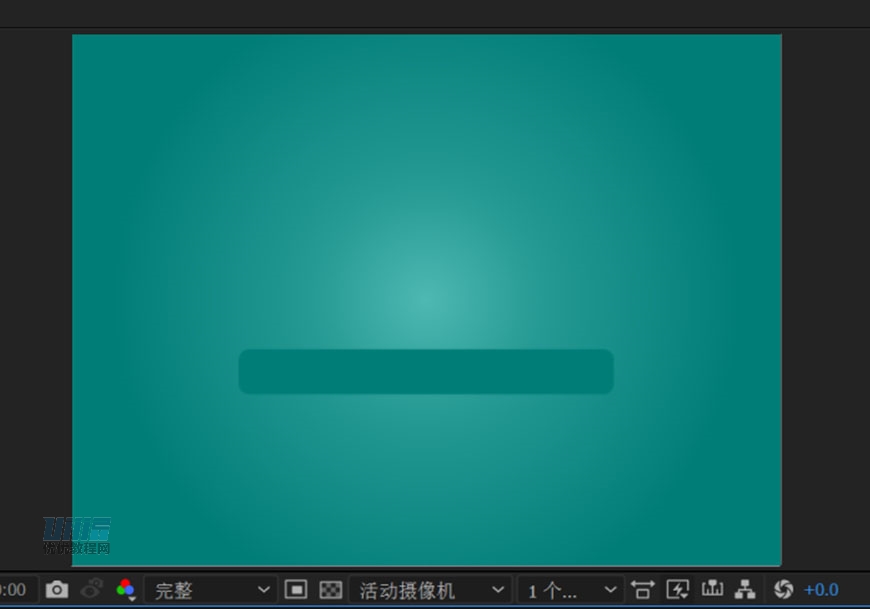Expand the 活动摄像机 camera view dropdown
This screenshot has width=870, height=609.
(431, 590)
